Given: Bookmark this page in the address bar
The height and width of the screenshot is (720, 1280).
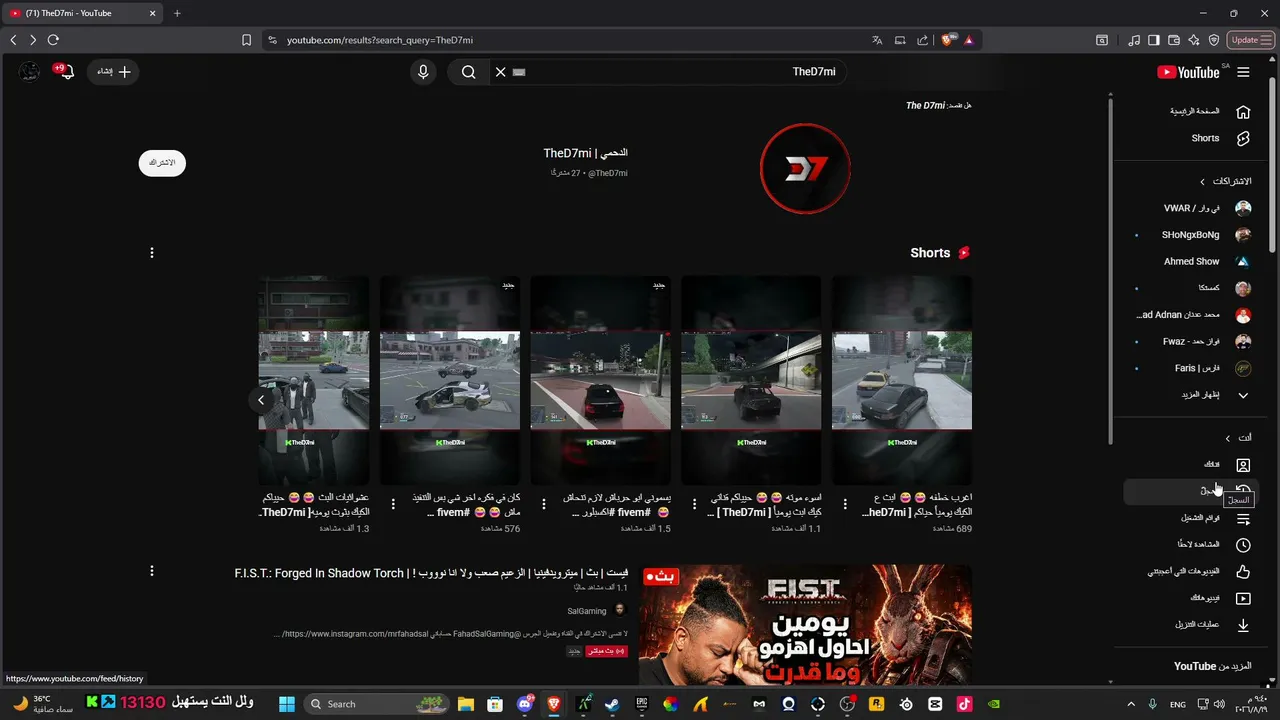Looking at the screenshot, I should pos(246,40).
